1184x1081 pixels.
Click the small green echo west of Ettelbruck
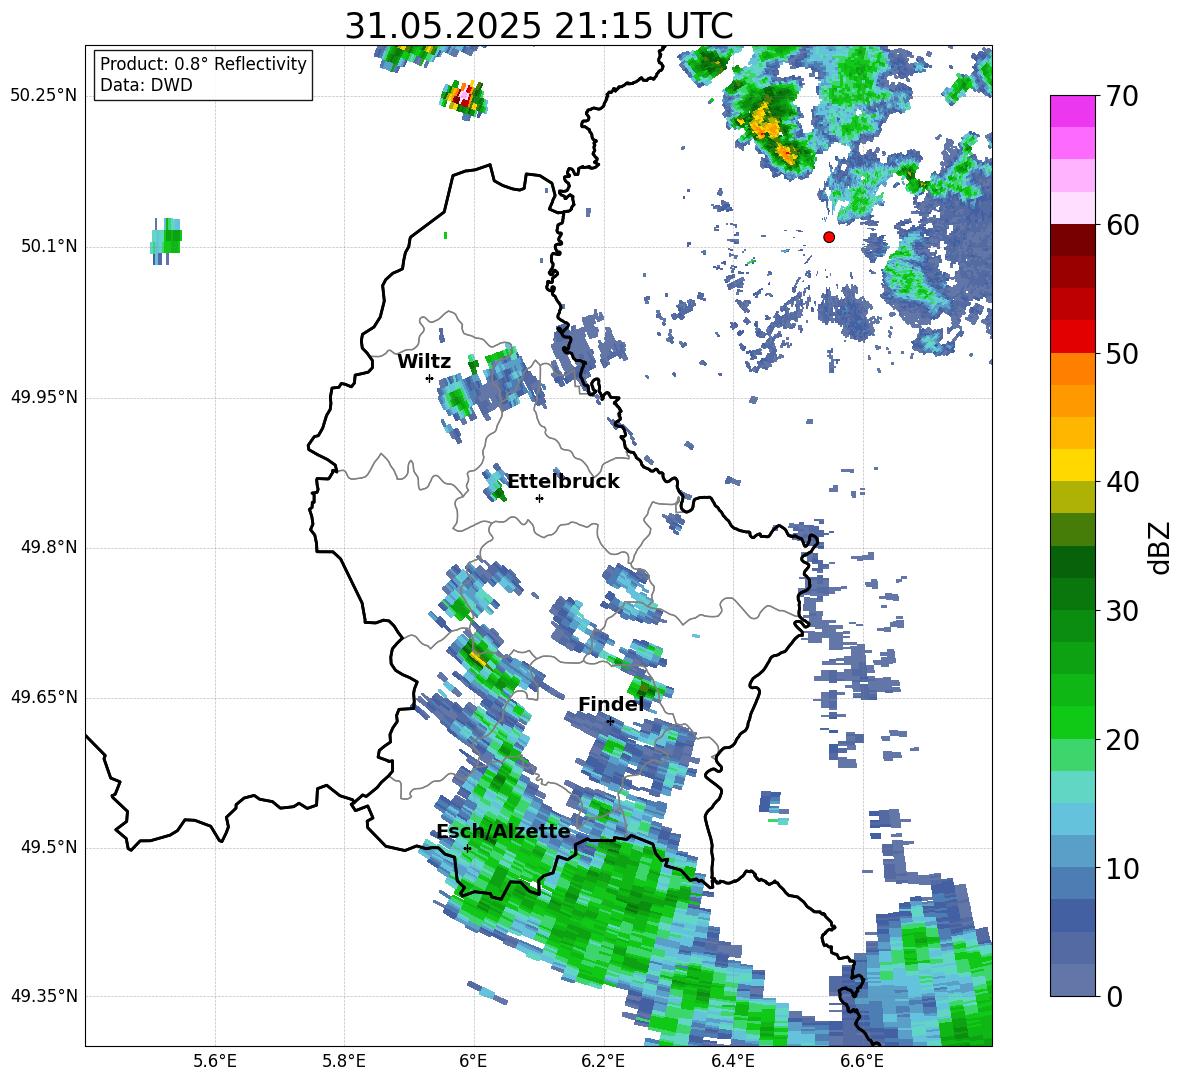pyautogui.click(x=496, y=485)
